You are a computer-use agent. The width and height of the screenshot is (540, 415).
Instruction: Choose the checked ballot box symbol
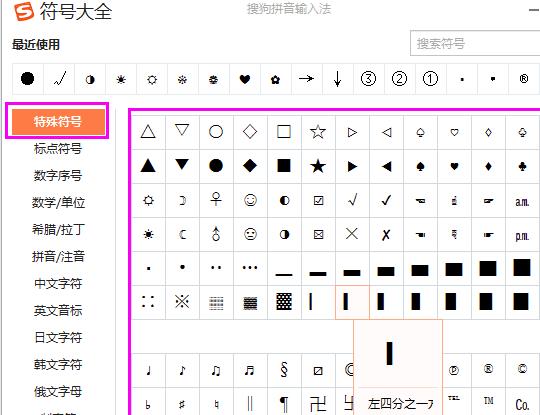point(318,200)
